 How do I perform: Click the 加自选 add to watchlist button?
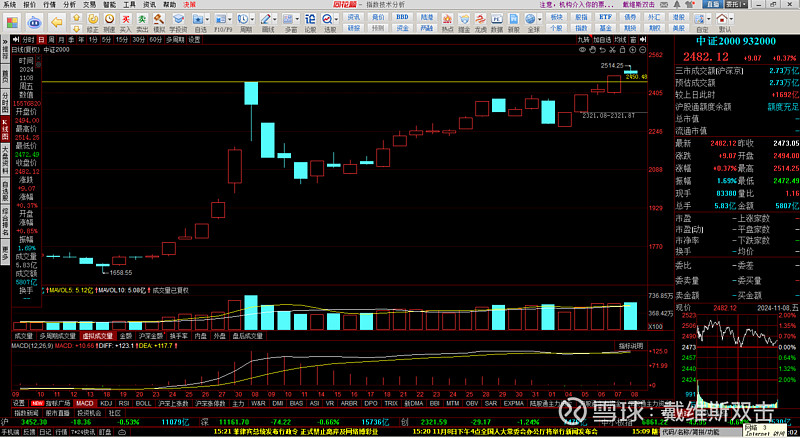point(602,40)
